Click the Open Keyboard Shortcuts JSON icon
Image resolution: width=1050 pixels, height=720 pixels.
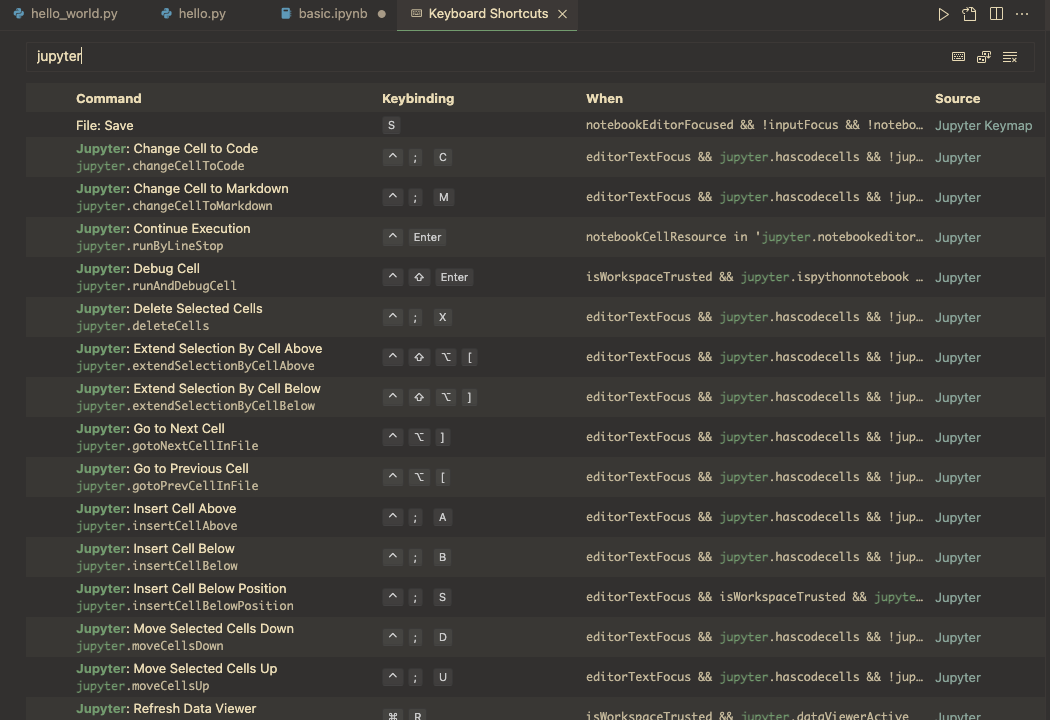[969, 14]
